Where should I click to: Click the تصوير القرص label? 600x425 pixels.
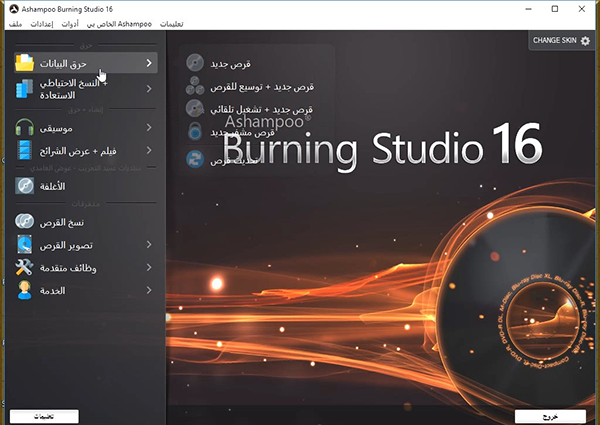coord(66,245)
